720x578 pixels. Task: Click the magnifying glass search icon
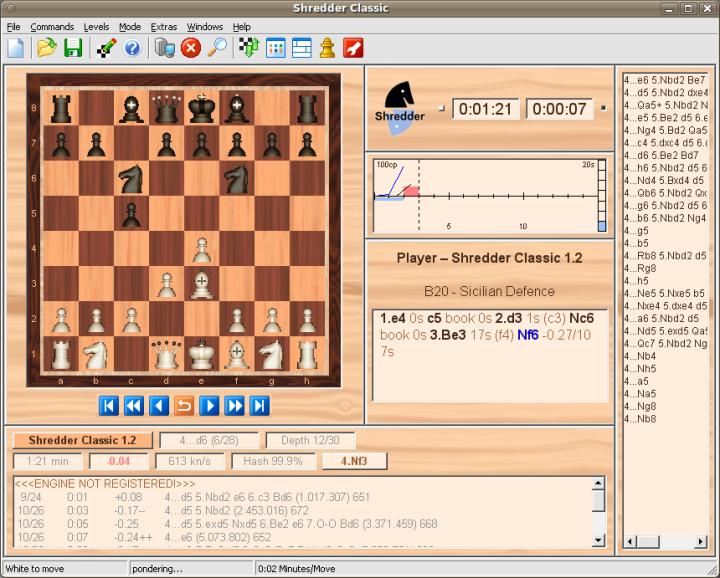pos(216,47)
